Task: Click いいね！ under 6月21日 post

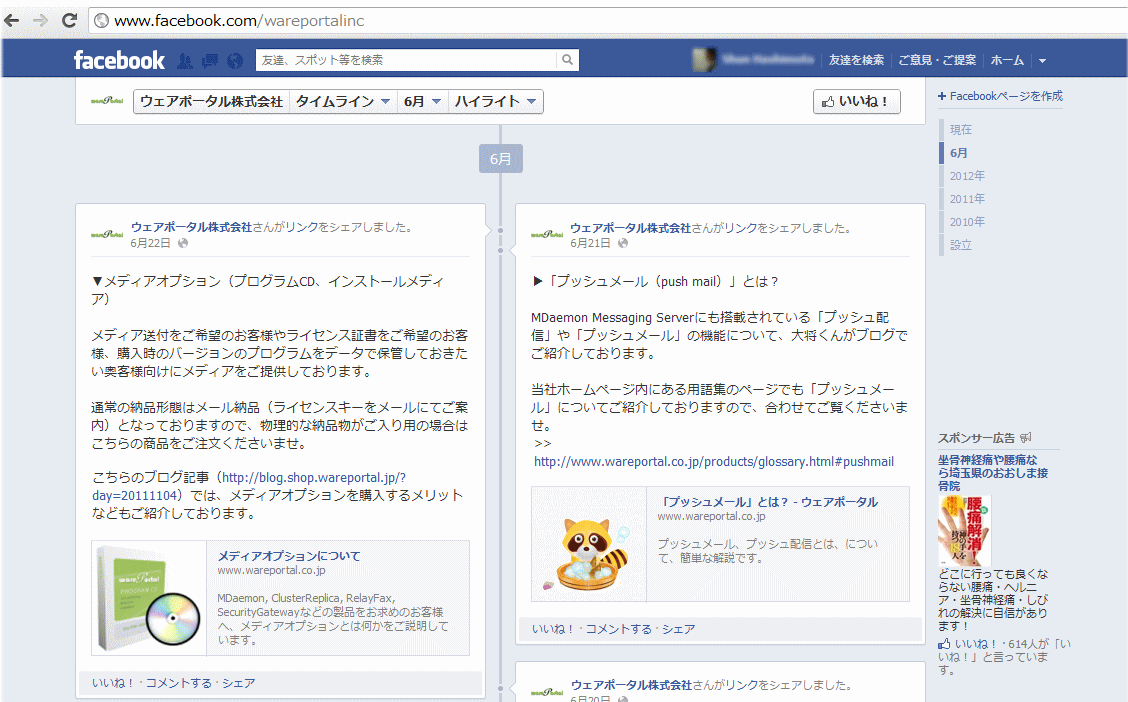Action: pyautogui.click(x=552, y=629)
